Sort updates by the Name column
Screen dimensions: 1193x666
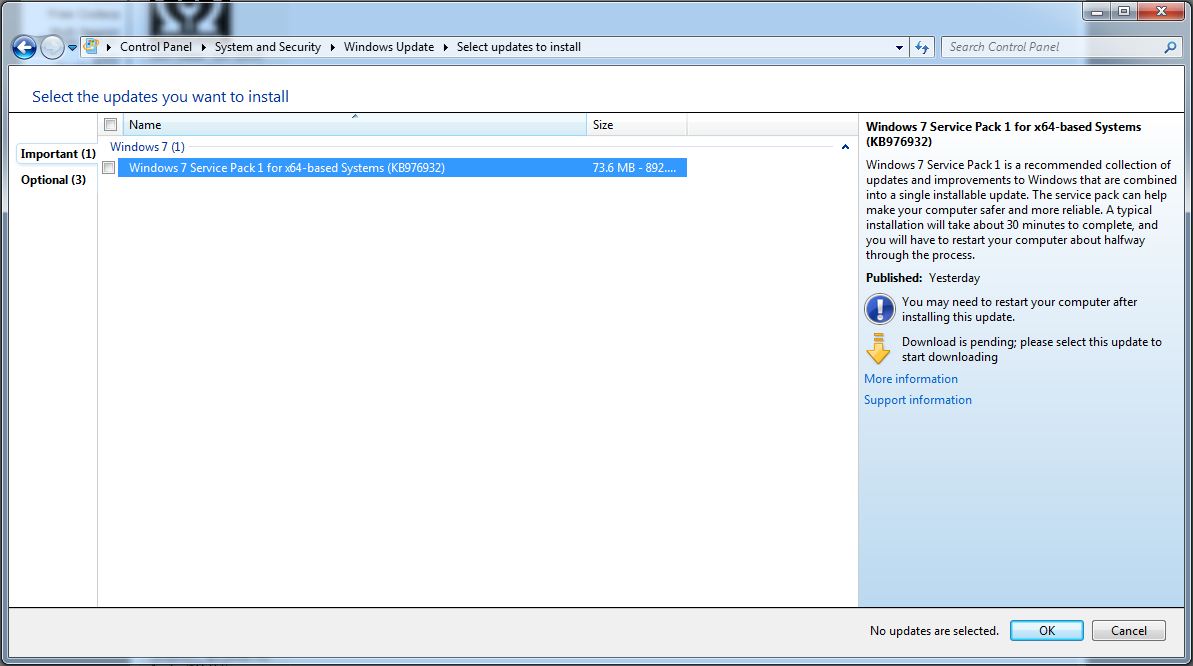[355, 125]
